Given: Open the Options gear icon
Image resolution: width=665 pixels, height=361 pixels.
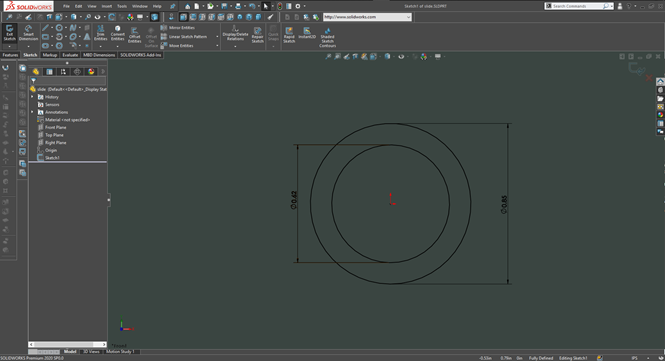Looking at the screenshot, I should click(298, 6).
